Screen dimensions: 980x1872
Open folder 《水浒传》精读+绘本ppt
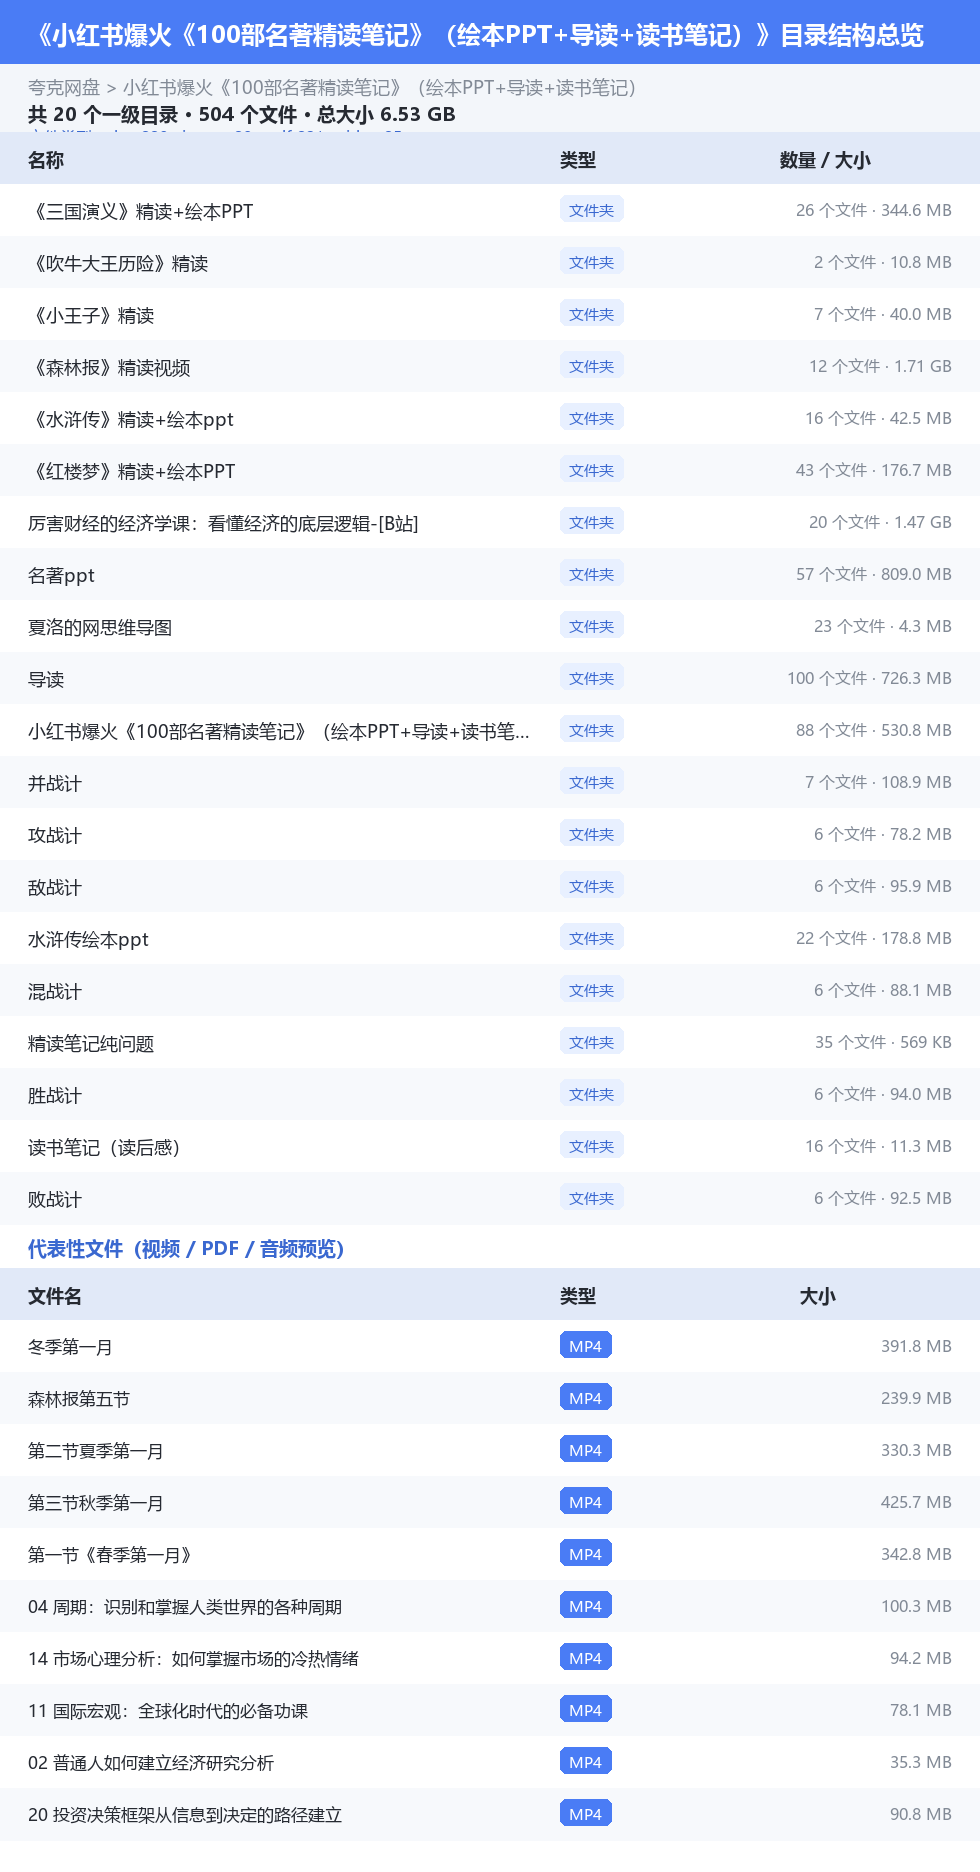click(x=131, y=419)
